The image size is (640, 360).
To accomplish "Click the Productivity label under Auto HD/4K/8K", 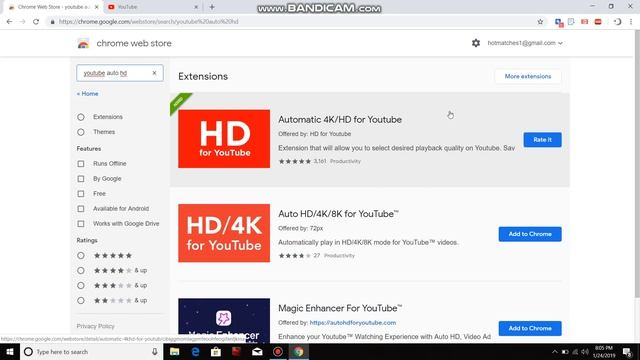I will (339, 256).
